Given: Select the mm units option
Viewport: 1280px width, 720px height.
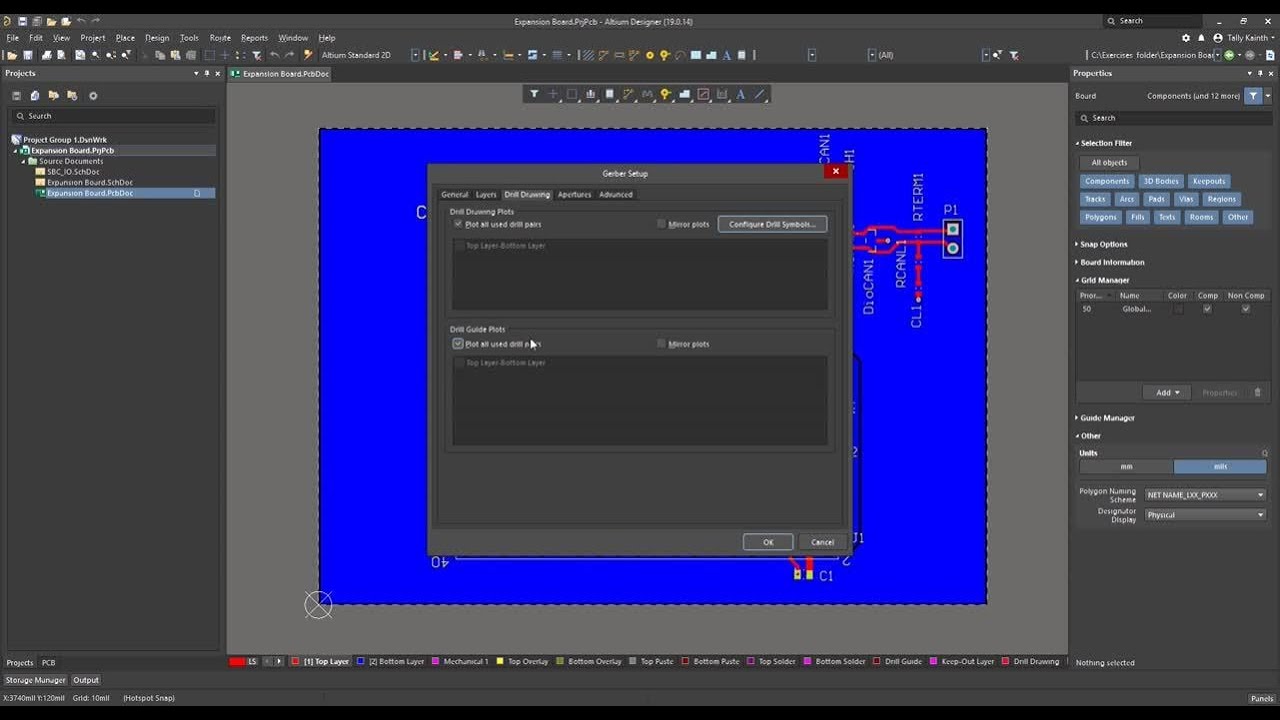Looking at the screenshot, I should (1126, 467).
